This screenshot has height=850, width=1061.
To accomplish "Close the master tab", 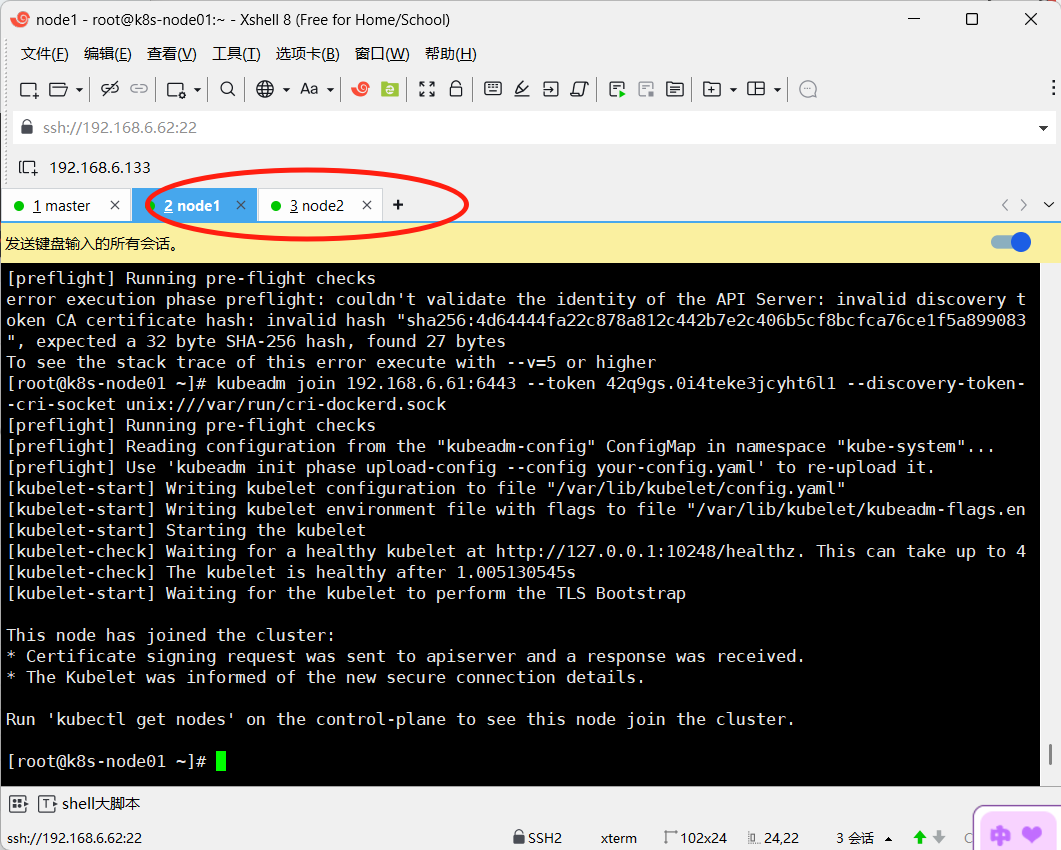I will point(115,205).
